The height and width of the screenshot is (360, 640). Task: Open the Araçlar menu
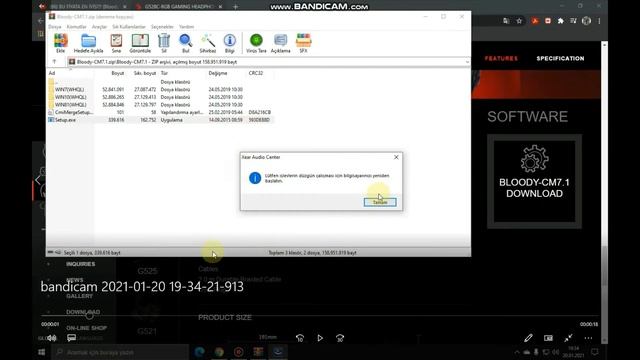(x=99, y=27)
